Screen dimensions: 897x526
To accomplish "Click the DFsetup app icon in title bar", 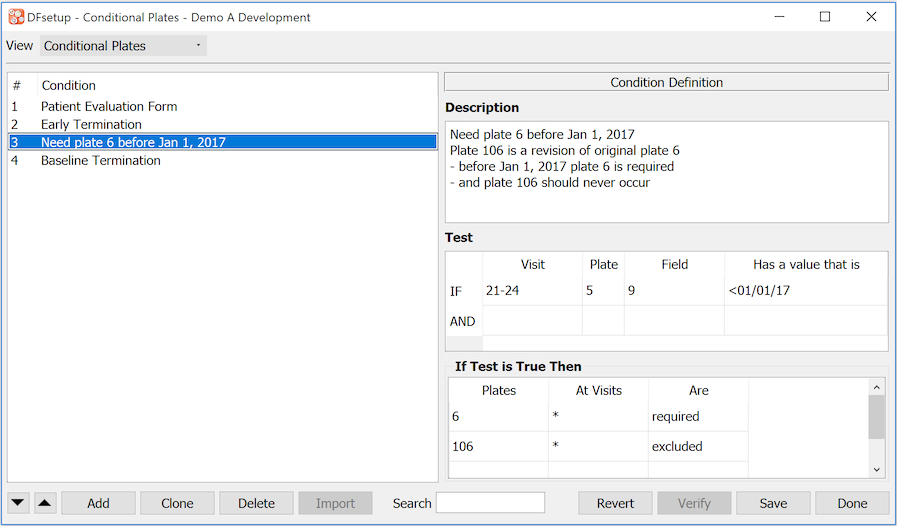I will [16, 17].
